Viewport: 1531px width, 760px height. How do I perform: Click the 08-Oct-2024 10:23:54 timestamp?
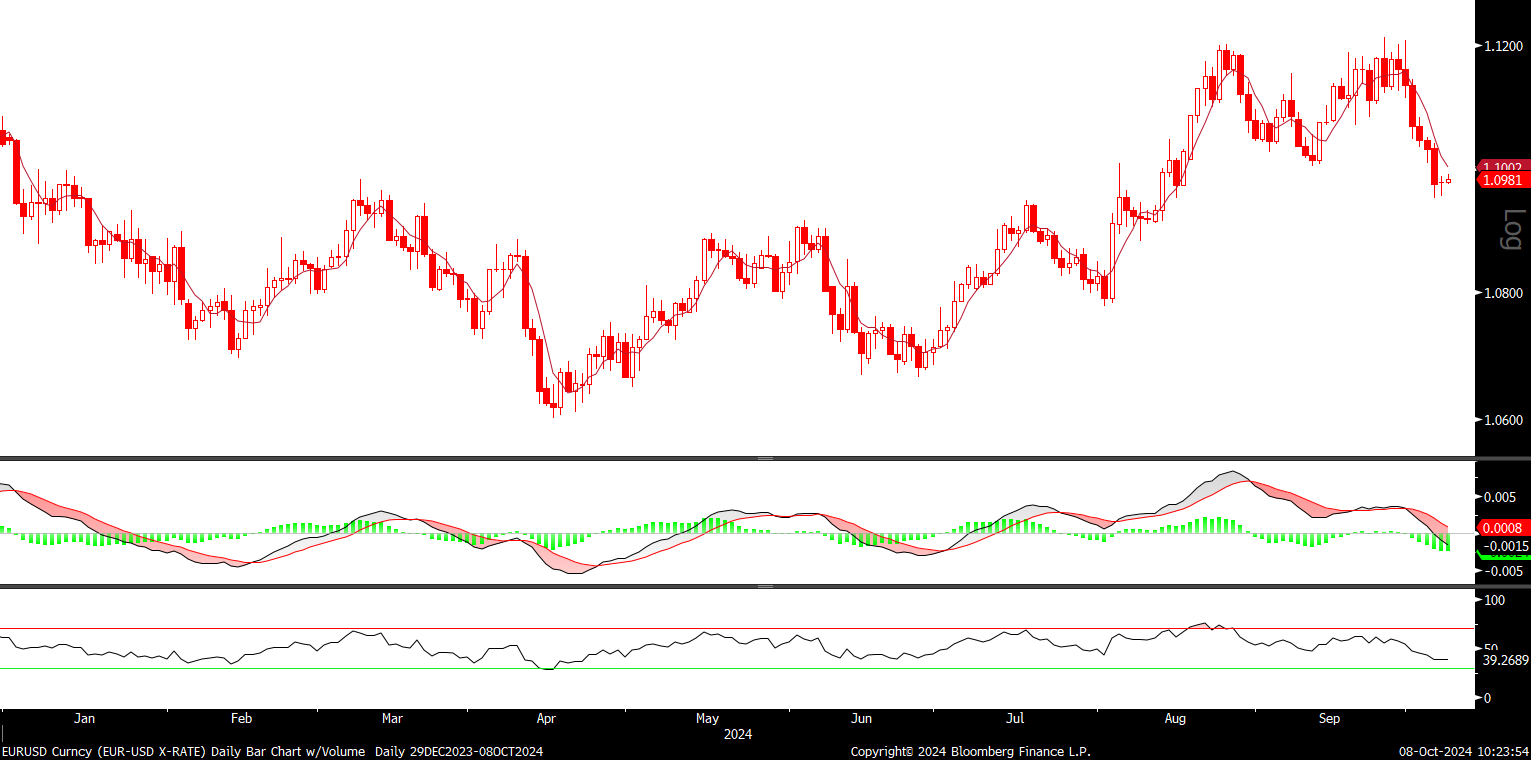click(1462, 751)
